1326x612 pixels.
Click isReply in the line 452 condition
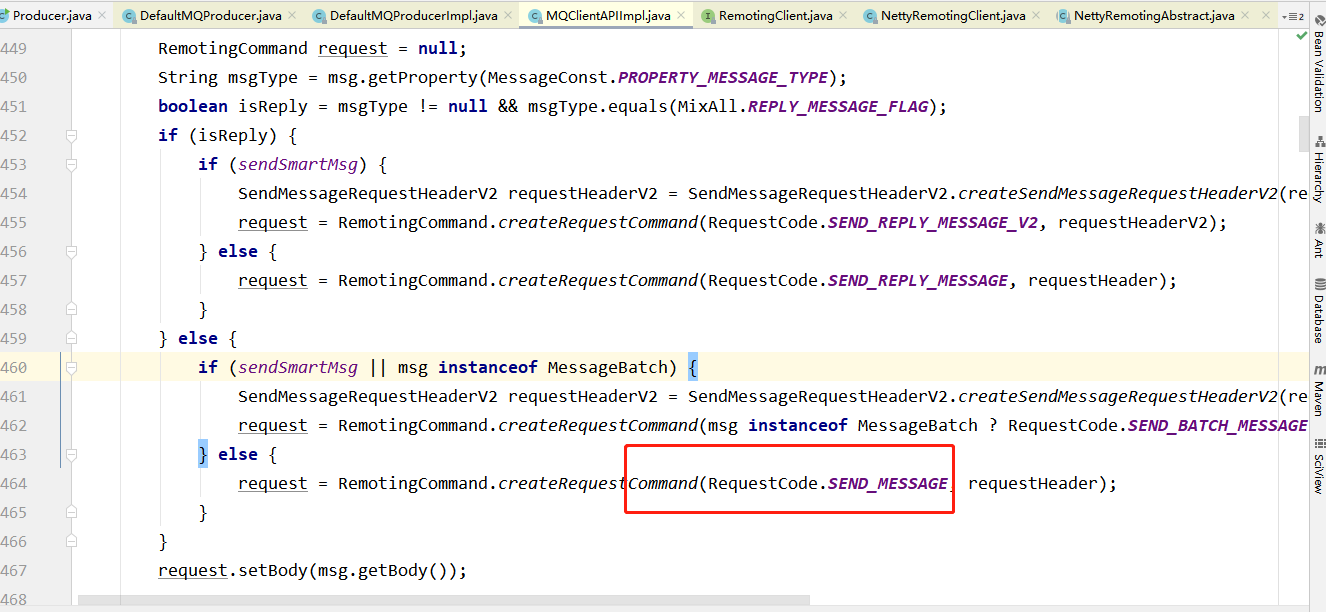coord(232,135)
